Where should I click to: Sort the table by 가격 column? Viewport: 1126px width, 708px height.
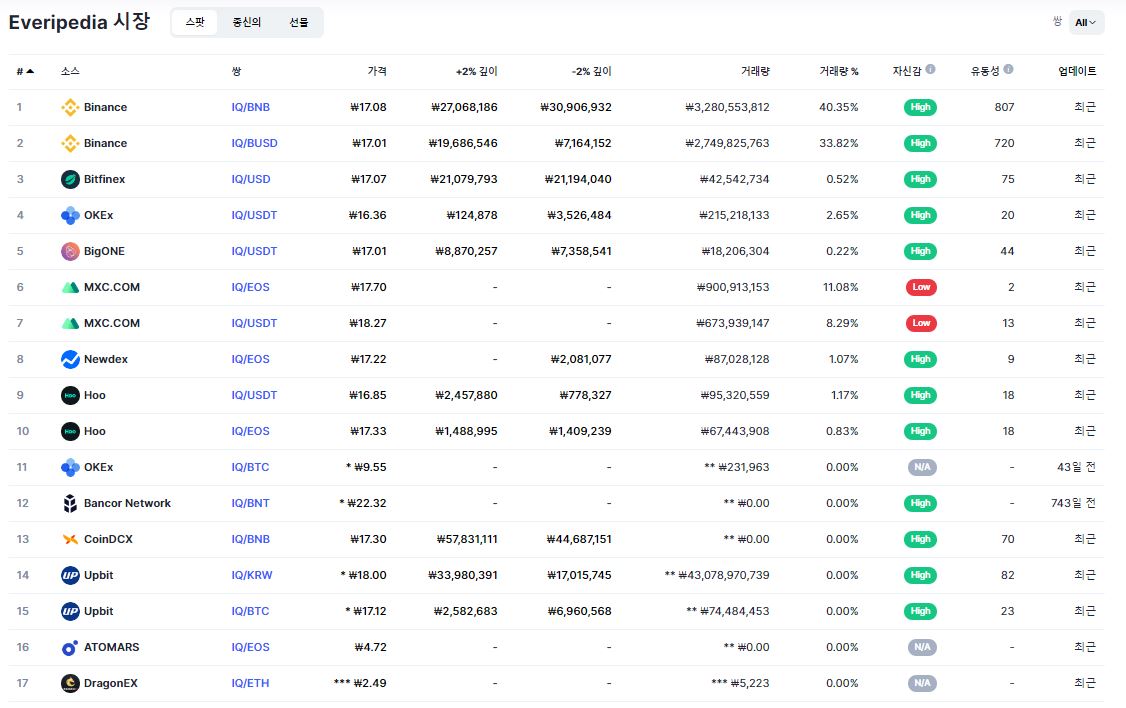coord(377,71)
